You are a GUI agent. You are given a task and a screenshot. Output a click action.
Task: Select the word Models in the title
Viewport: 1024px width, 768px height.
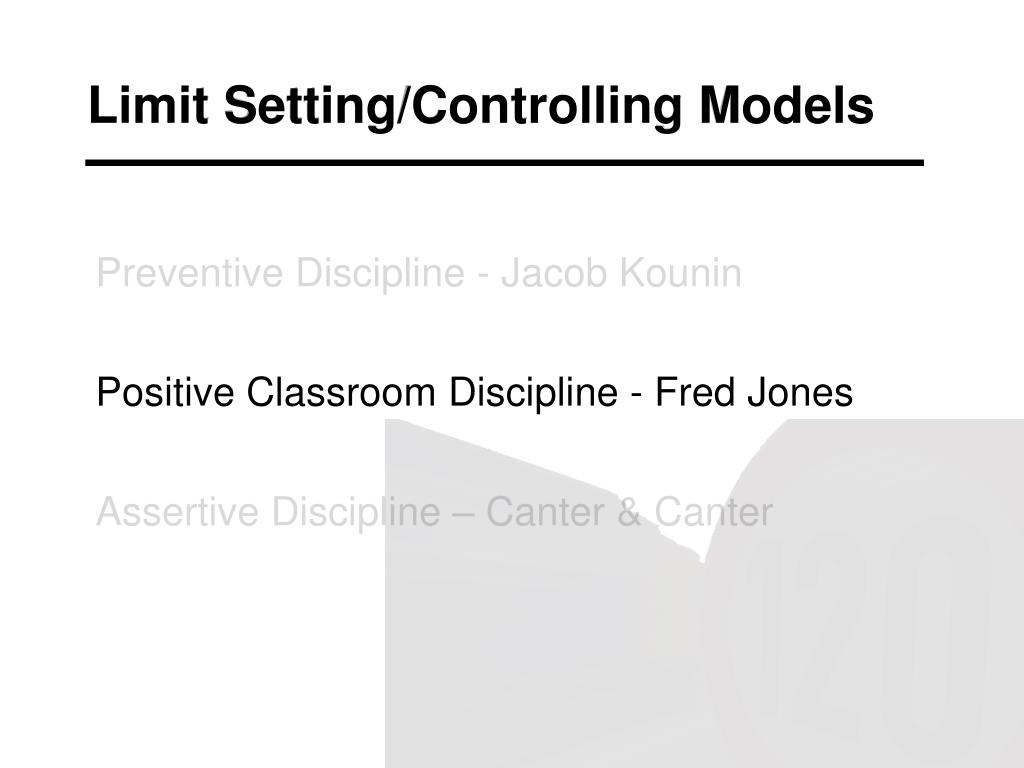(x=786, y=104)
